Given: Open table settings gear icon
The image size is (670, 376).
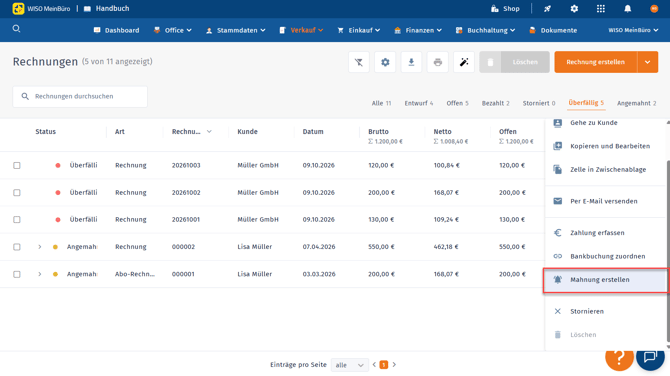Looking at the screenshot, I should tap(385, 62).
